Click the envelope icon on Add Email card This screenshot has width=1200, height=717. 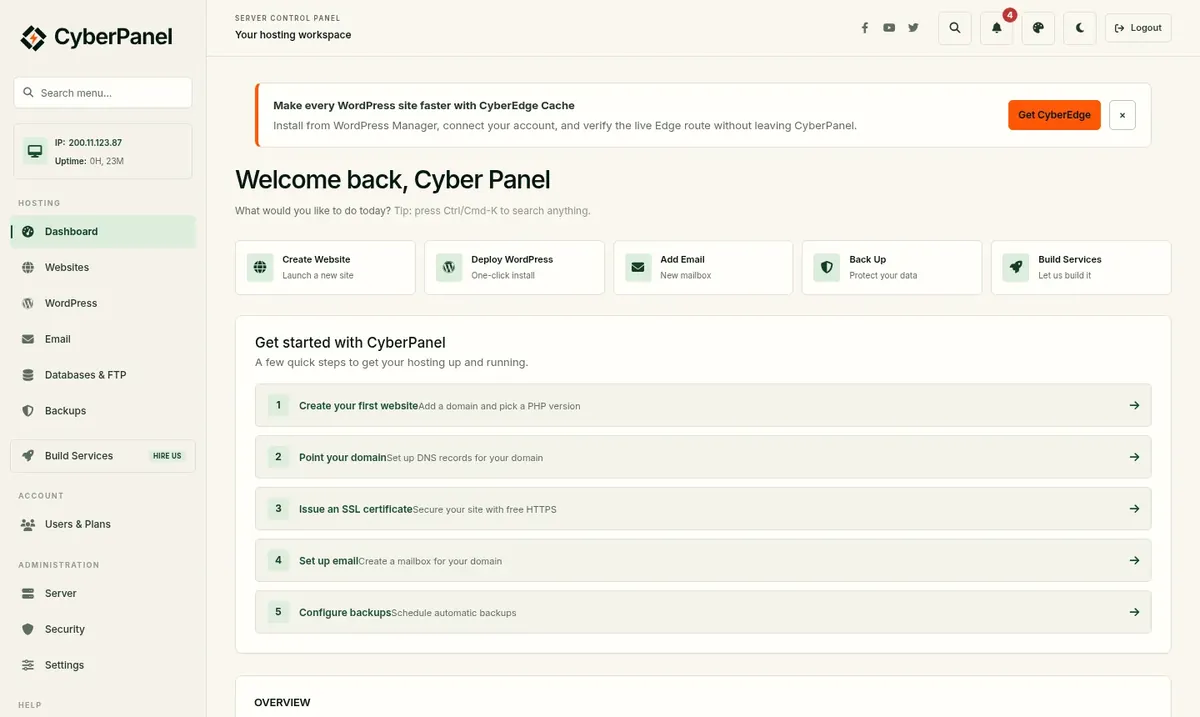(638, 267)
